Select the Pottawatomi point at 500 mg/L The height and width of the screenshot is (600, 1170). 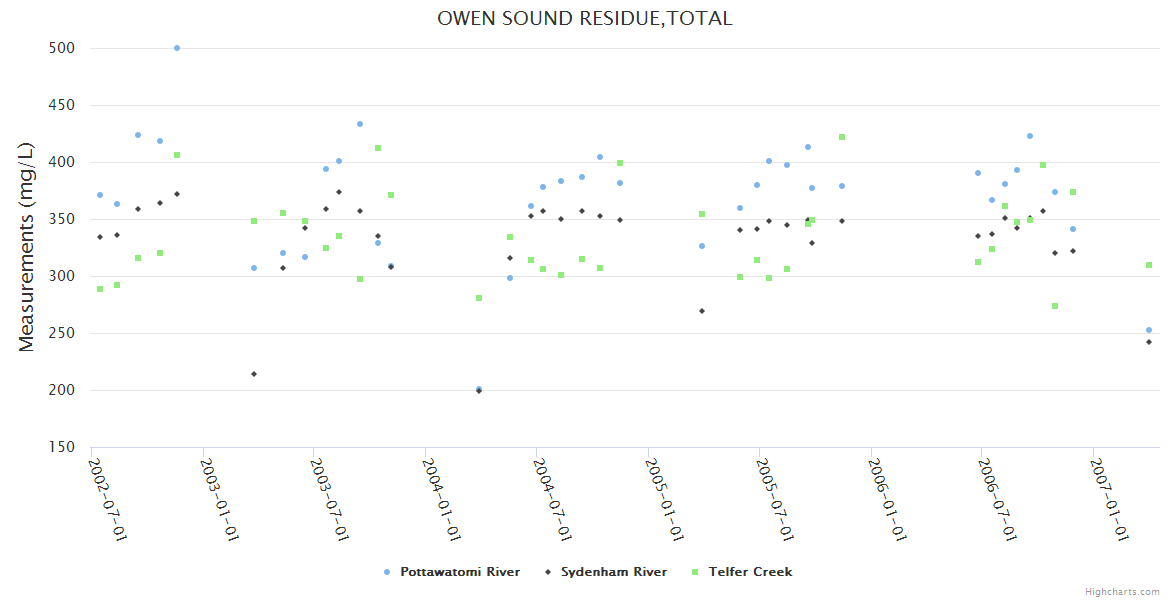pyautogui.click(x=177, y=48)
